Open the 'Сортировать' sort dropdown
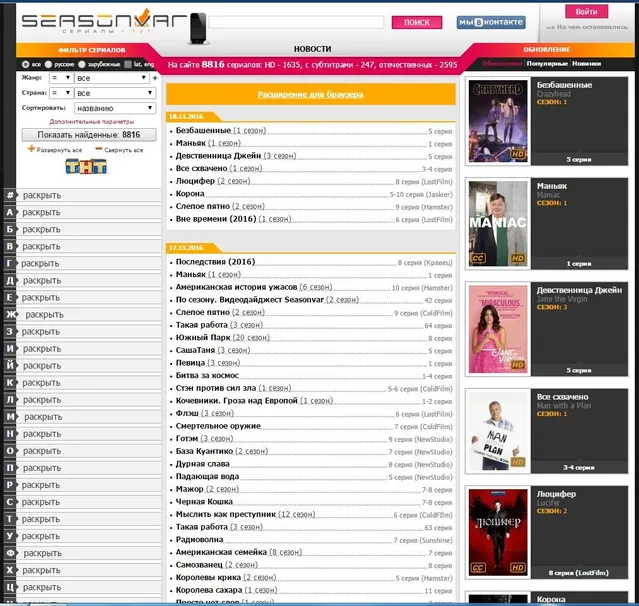Viewport: 639px width, 606px height. tap(114, 107)
